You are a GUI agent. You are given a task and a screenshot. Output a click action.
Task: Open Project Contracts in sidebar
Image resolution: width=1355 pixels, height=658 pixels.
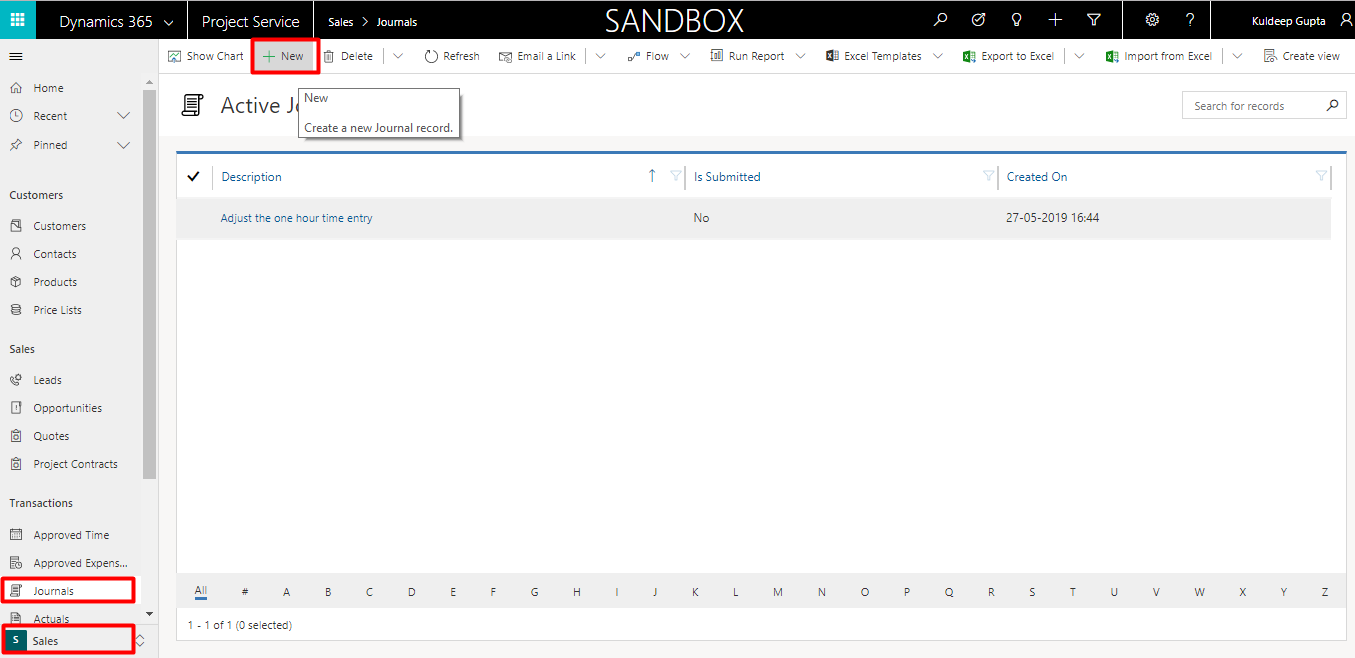(x=75, y=464)
